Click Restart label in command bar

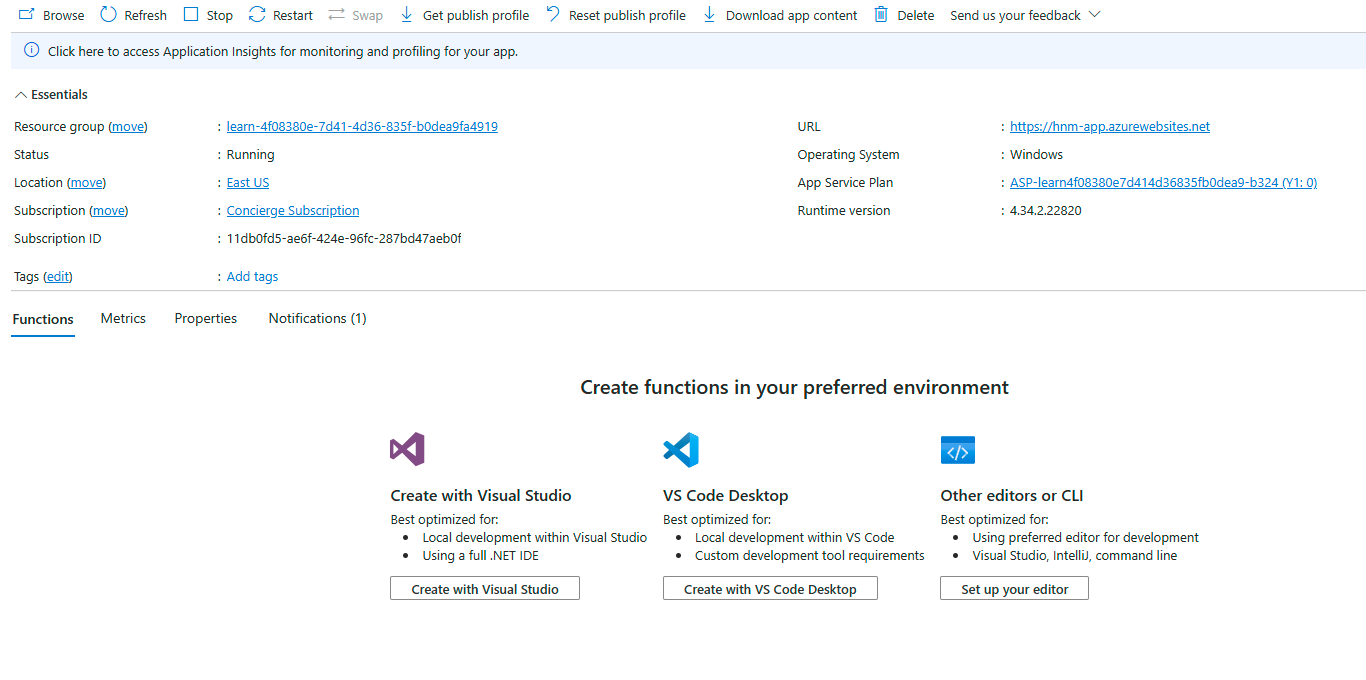click(x=293, y=15)
